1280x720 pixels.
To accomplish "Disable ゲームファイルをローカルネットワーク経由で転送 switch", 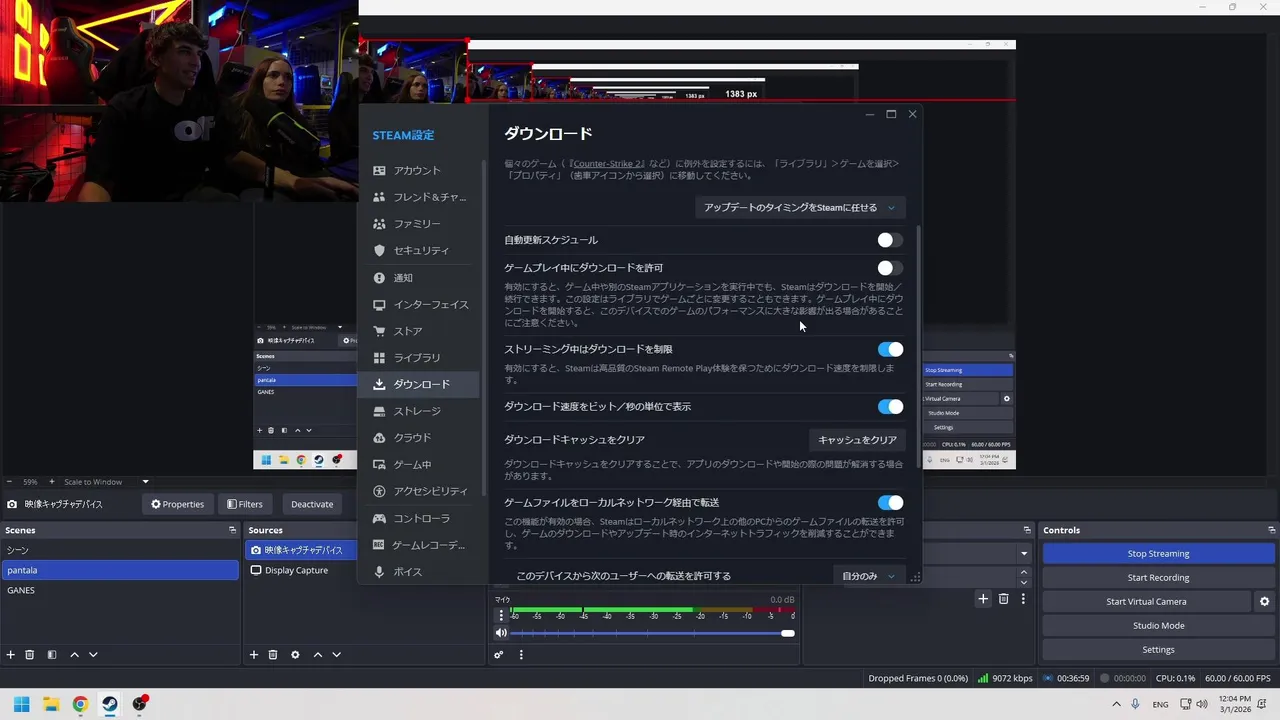I will click(x=890, y=502).
